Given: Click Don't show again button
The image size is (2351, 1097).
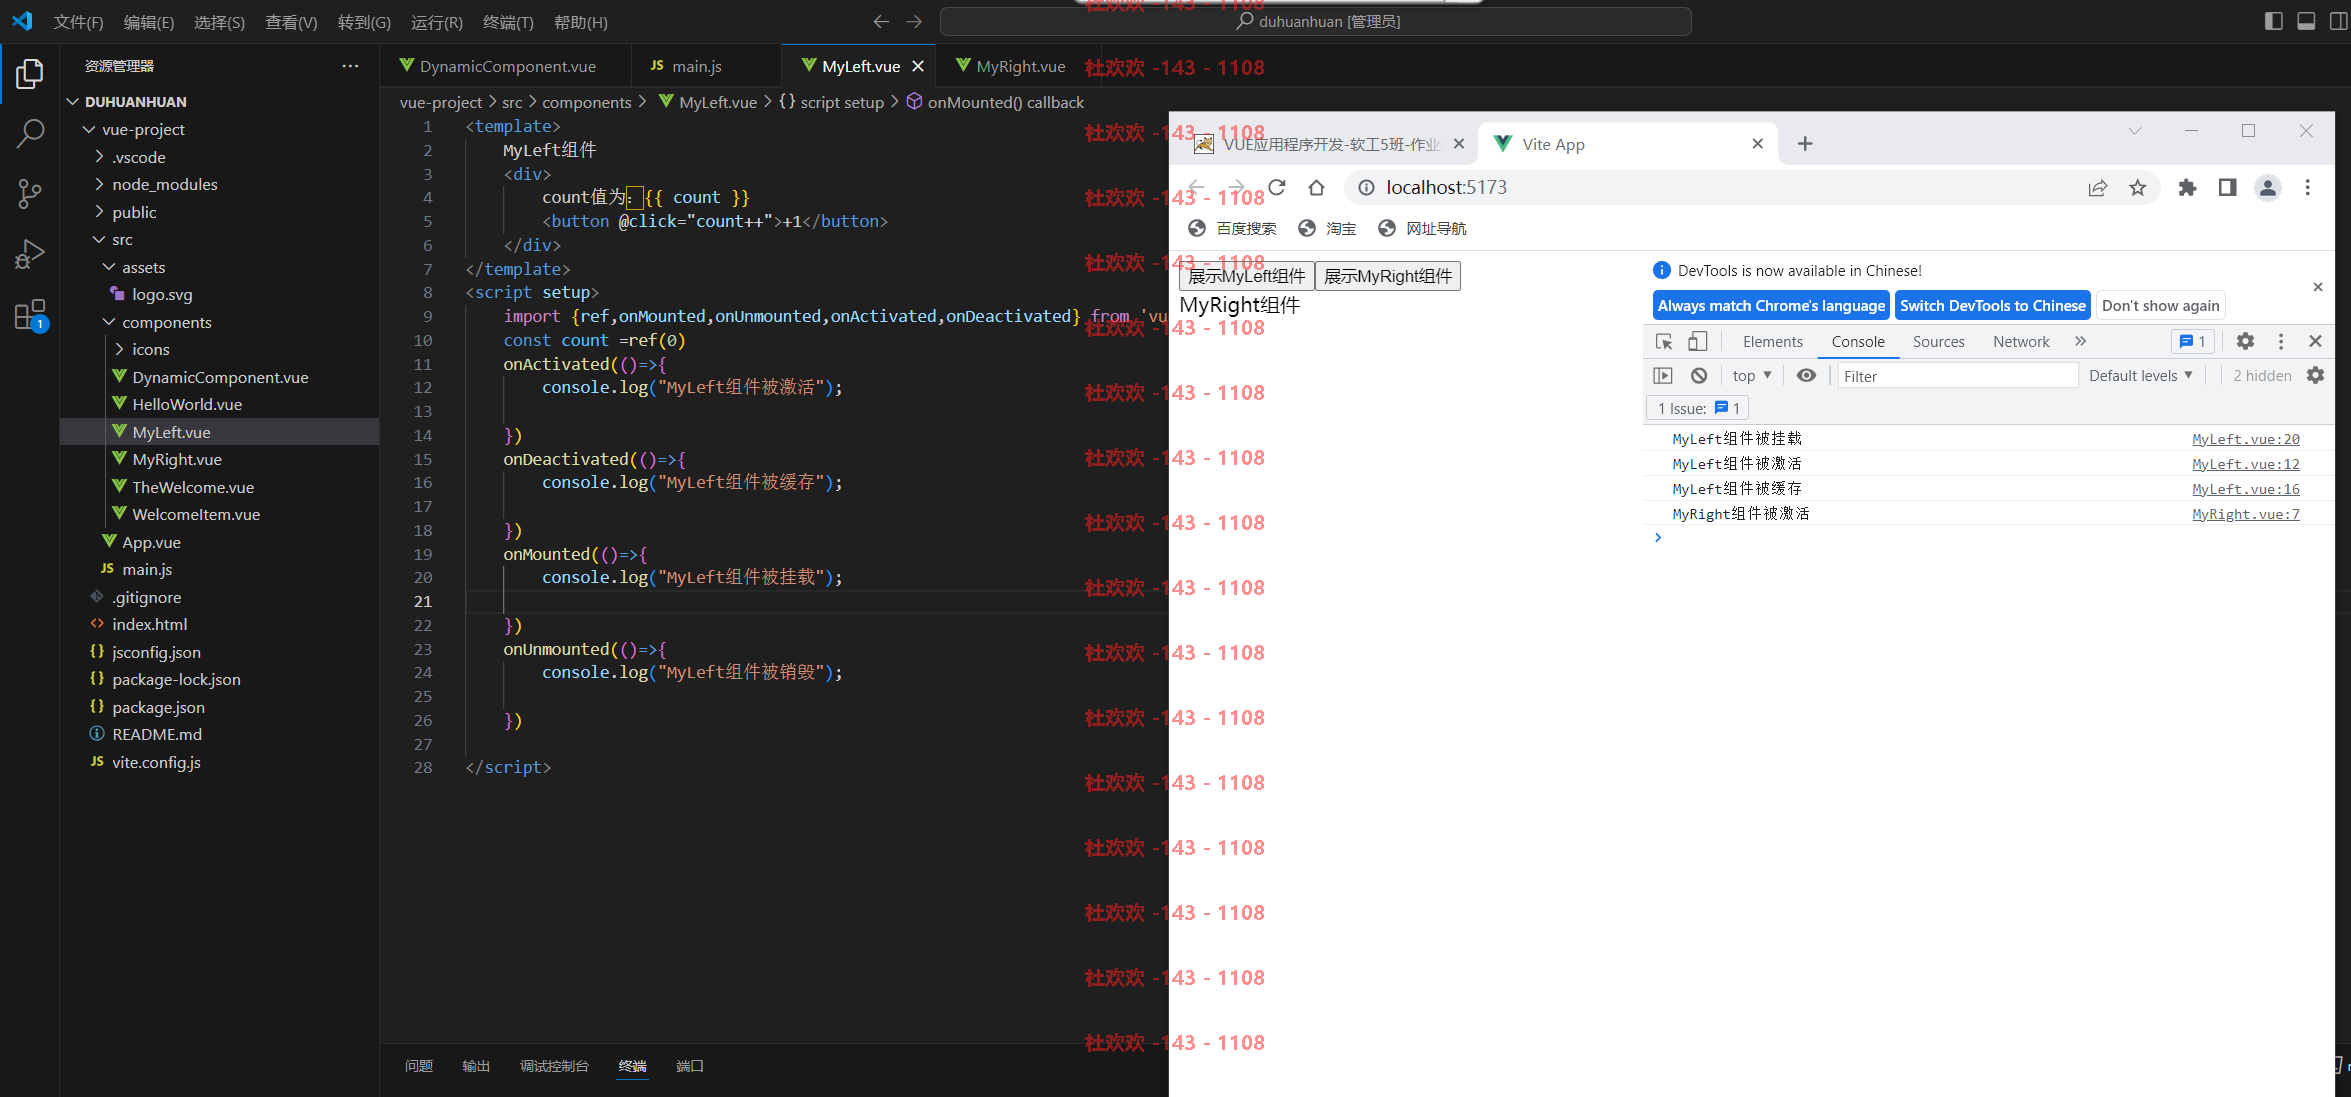Looking at the screenshot, I should pos(2160,306).
